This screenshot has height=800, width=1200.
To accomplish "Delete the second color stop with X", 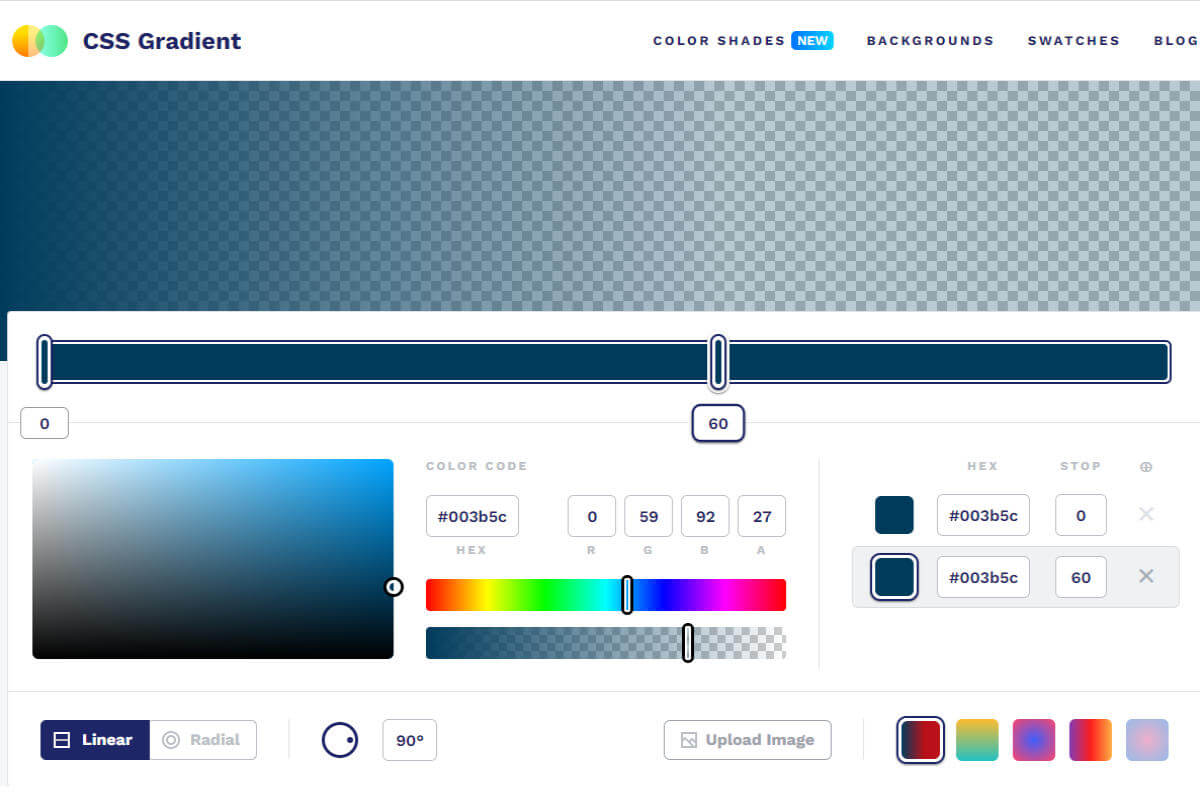I will tap(1146, 576).
